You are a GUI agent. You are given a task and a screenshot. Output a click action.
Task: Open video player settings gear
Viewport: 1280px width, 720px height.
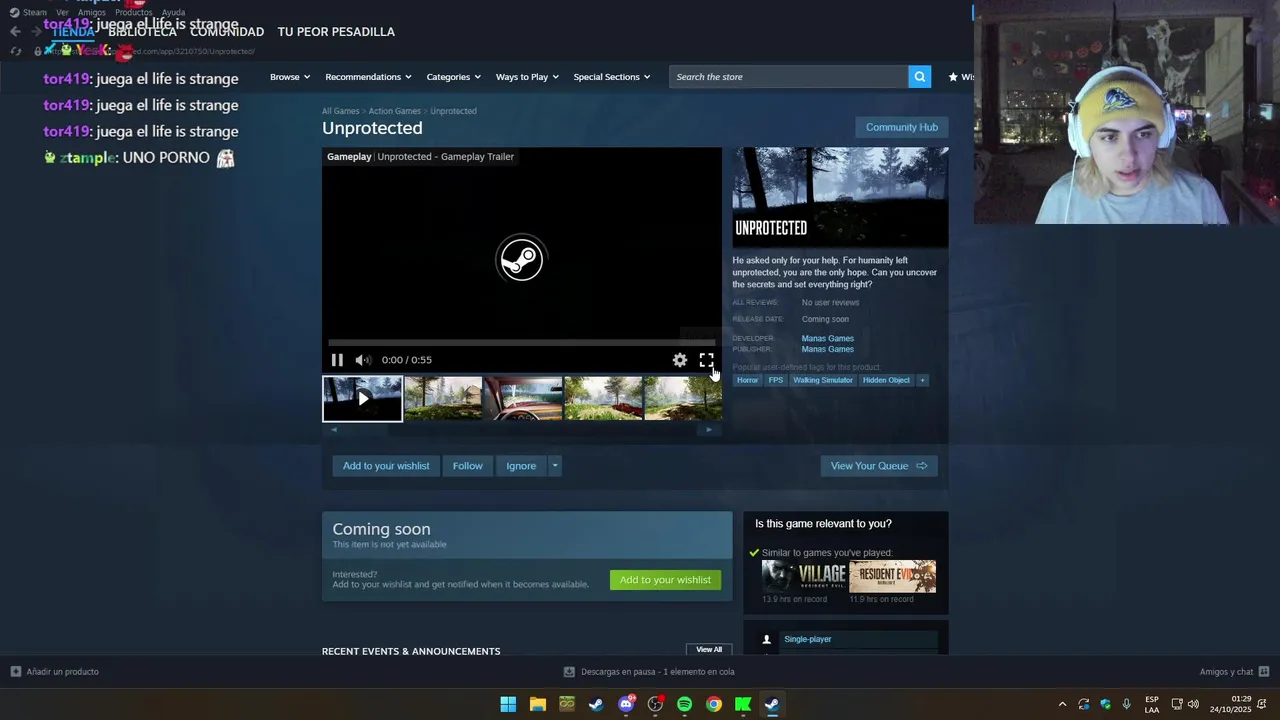coord(680,360)
